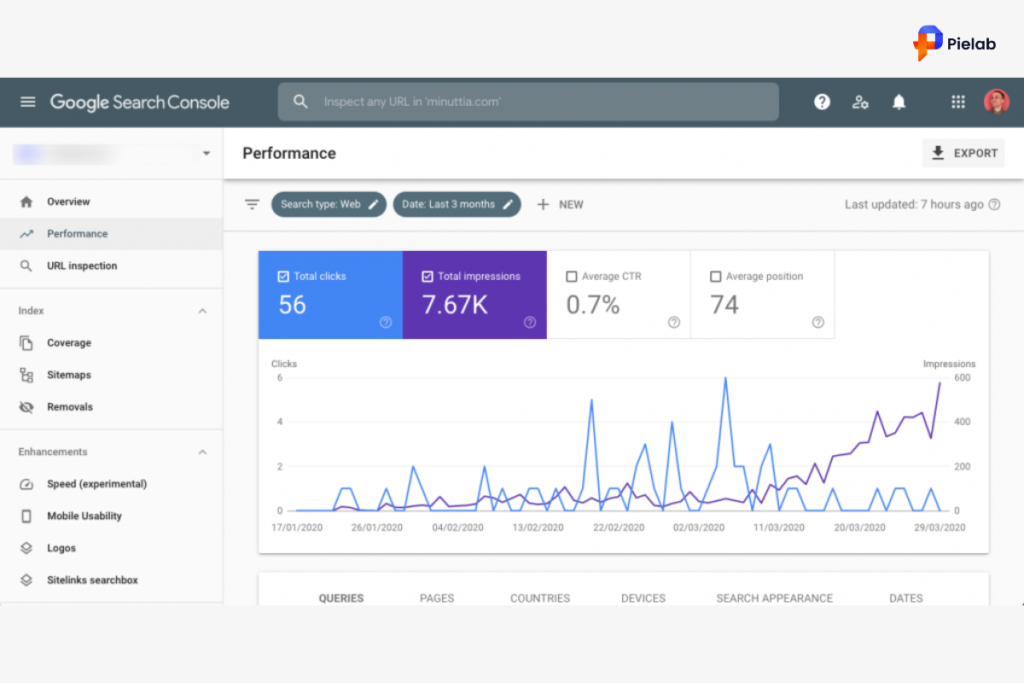Open the notifications bell
This screenshot has width=1024, height=683.
click(899, 102)
